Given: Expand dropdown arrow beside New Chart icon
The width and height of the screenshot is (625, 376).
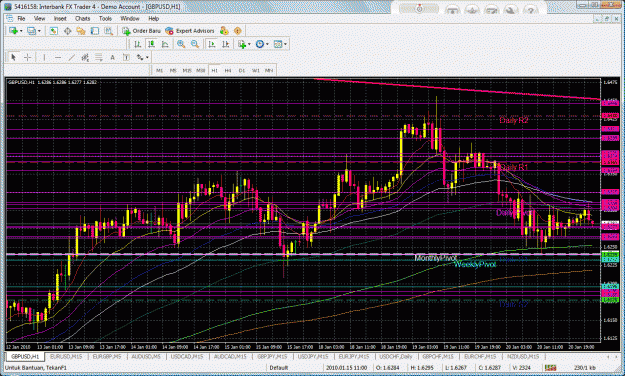Looking at the screenshot, I should pyautogui.click(x=21, y=31).
